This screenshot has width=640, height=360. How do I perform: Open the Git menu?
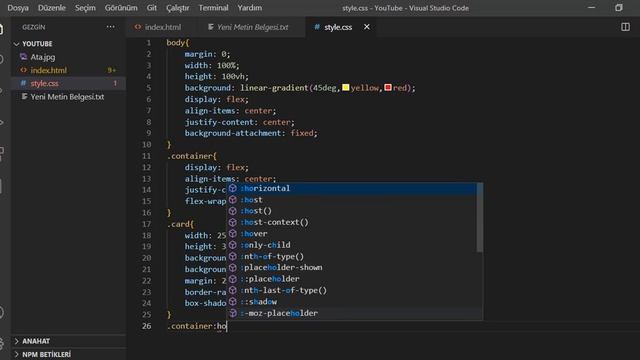click(x=152, y=8)
